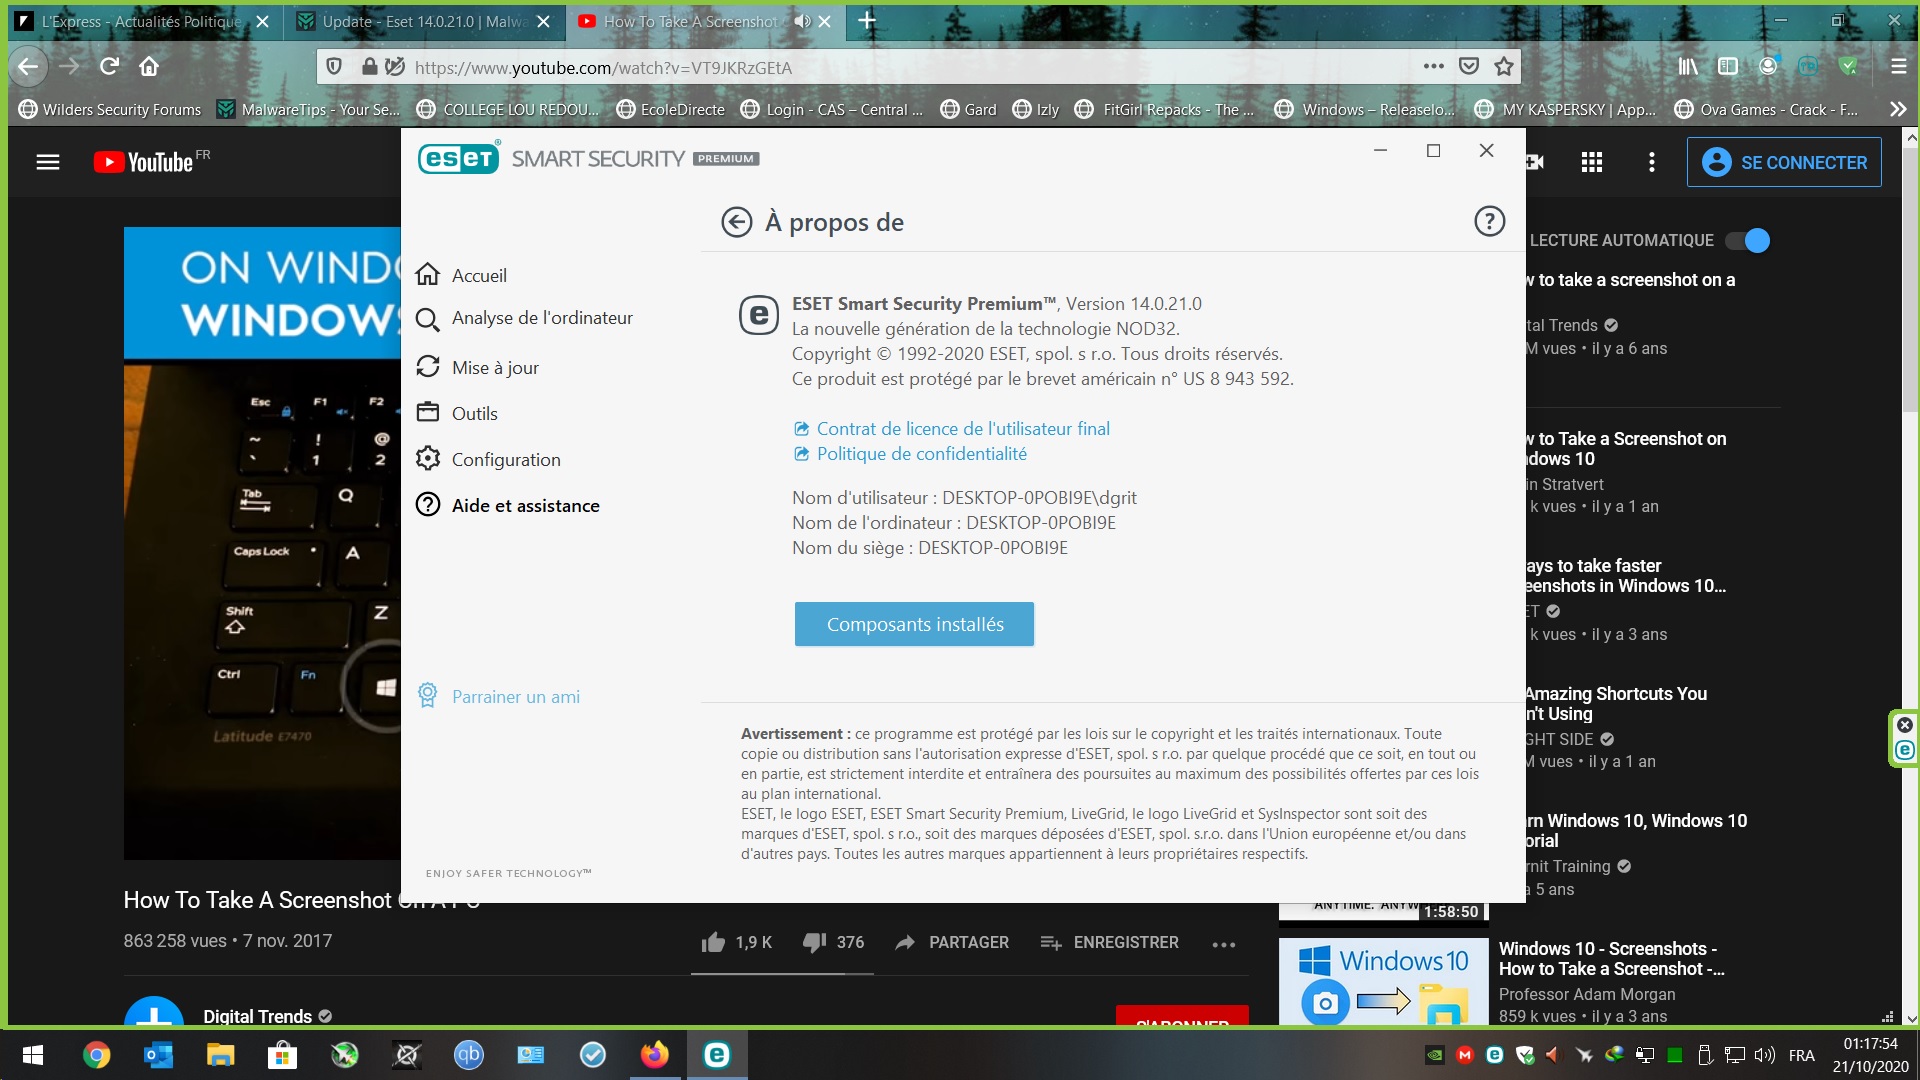1920x1080 pixels.
Task: Expand the hidden bookmarks overflow chevron
Action: [x=1897, y=109]
